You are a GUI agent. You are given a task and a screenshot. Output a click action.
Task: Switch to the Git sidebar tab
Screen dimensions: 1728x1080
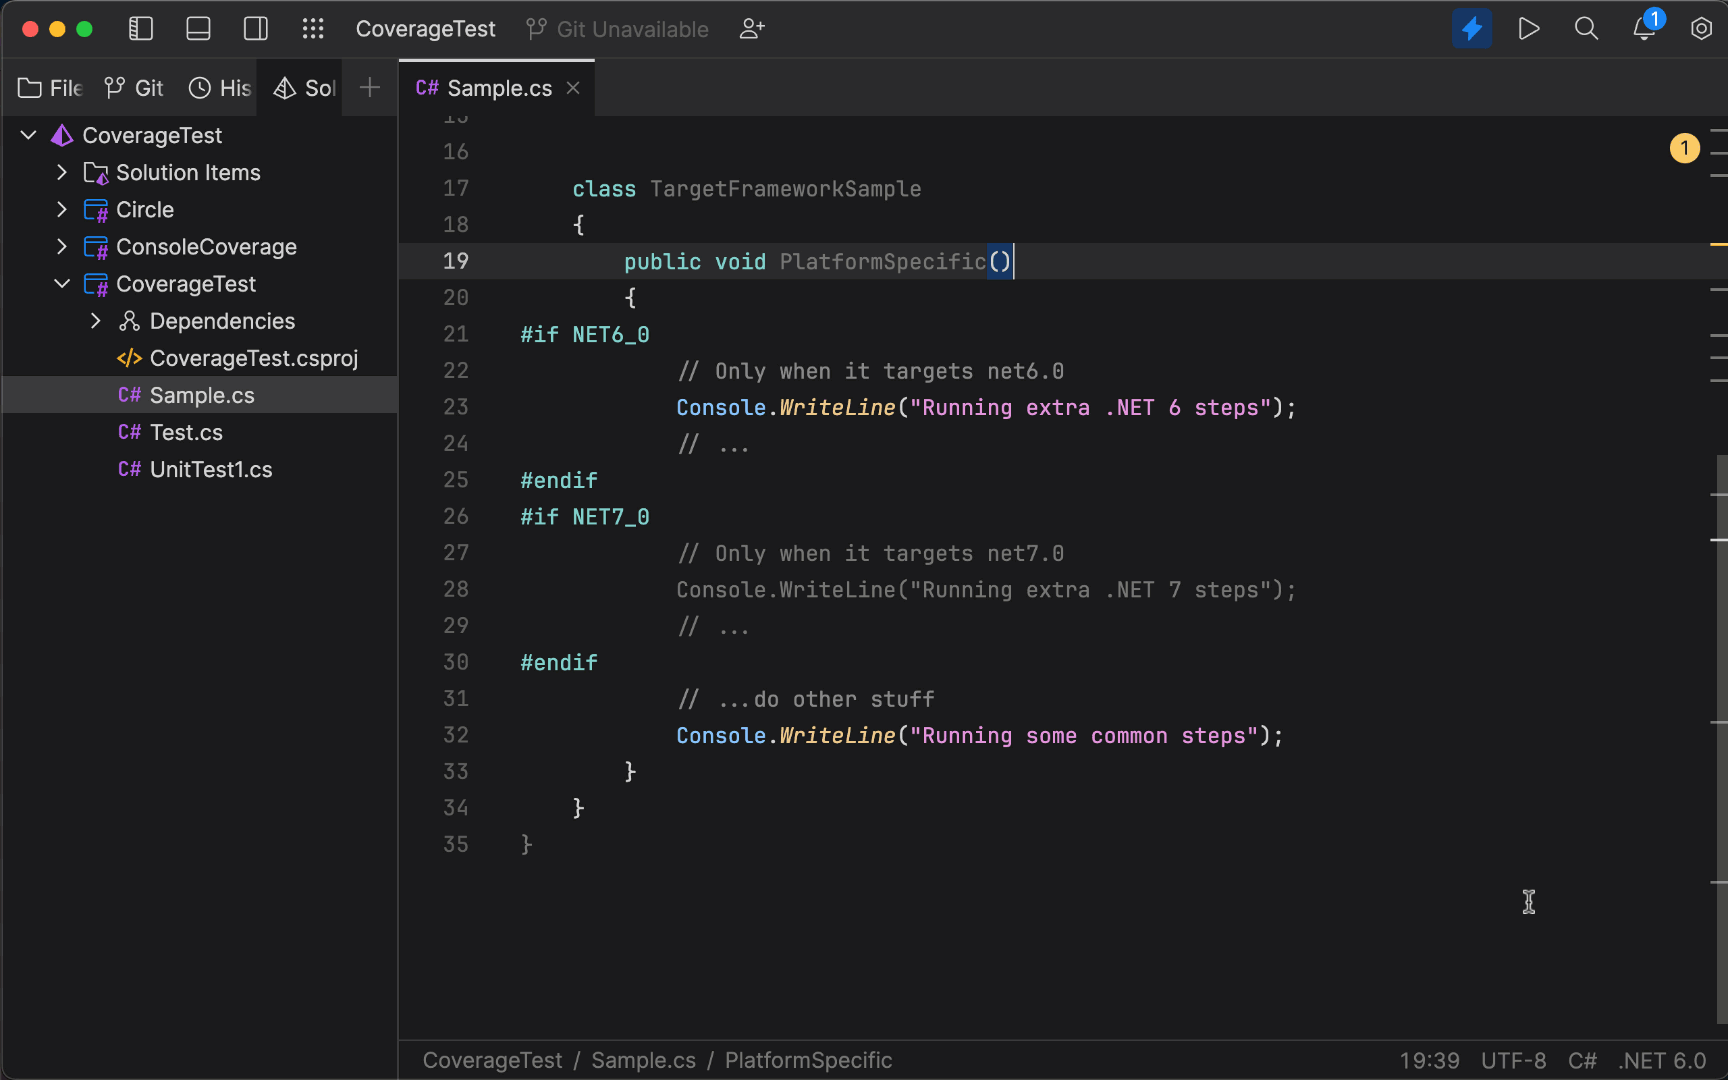tap(134, 88)
